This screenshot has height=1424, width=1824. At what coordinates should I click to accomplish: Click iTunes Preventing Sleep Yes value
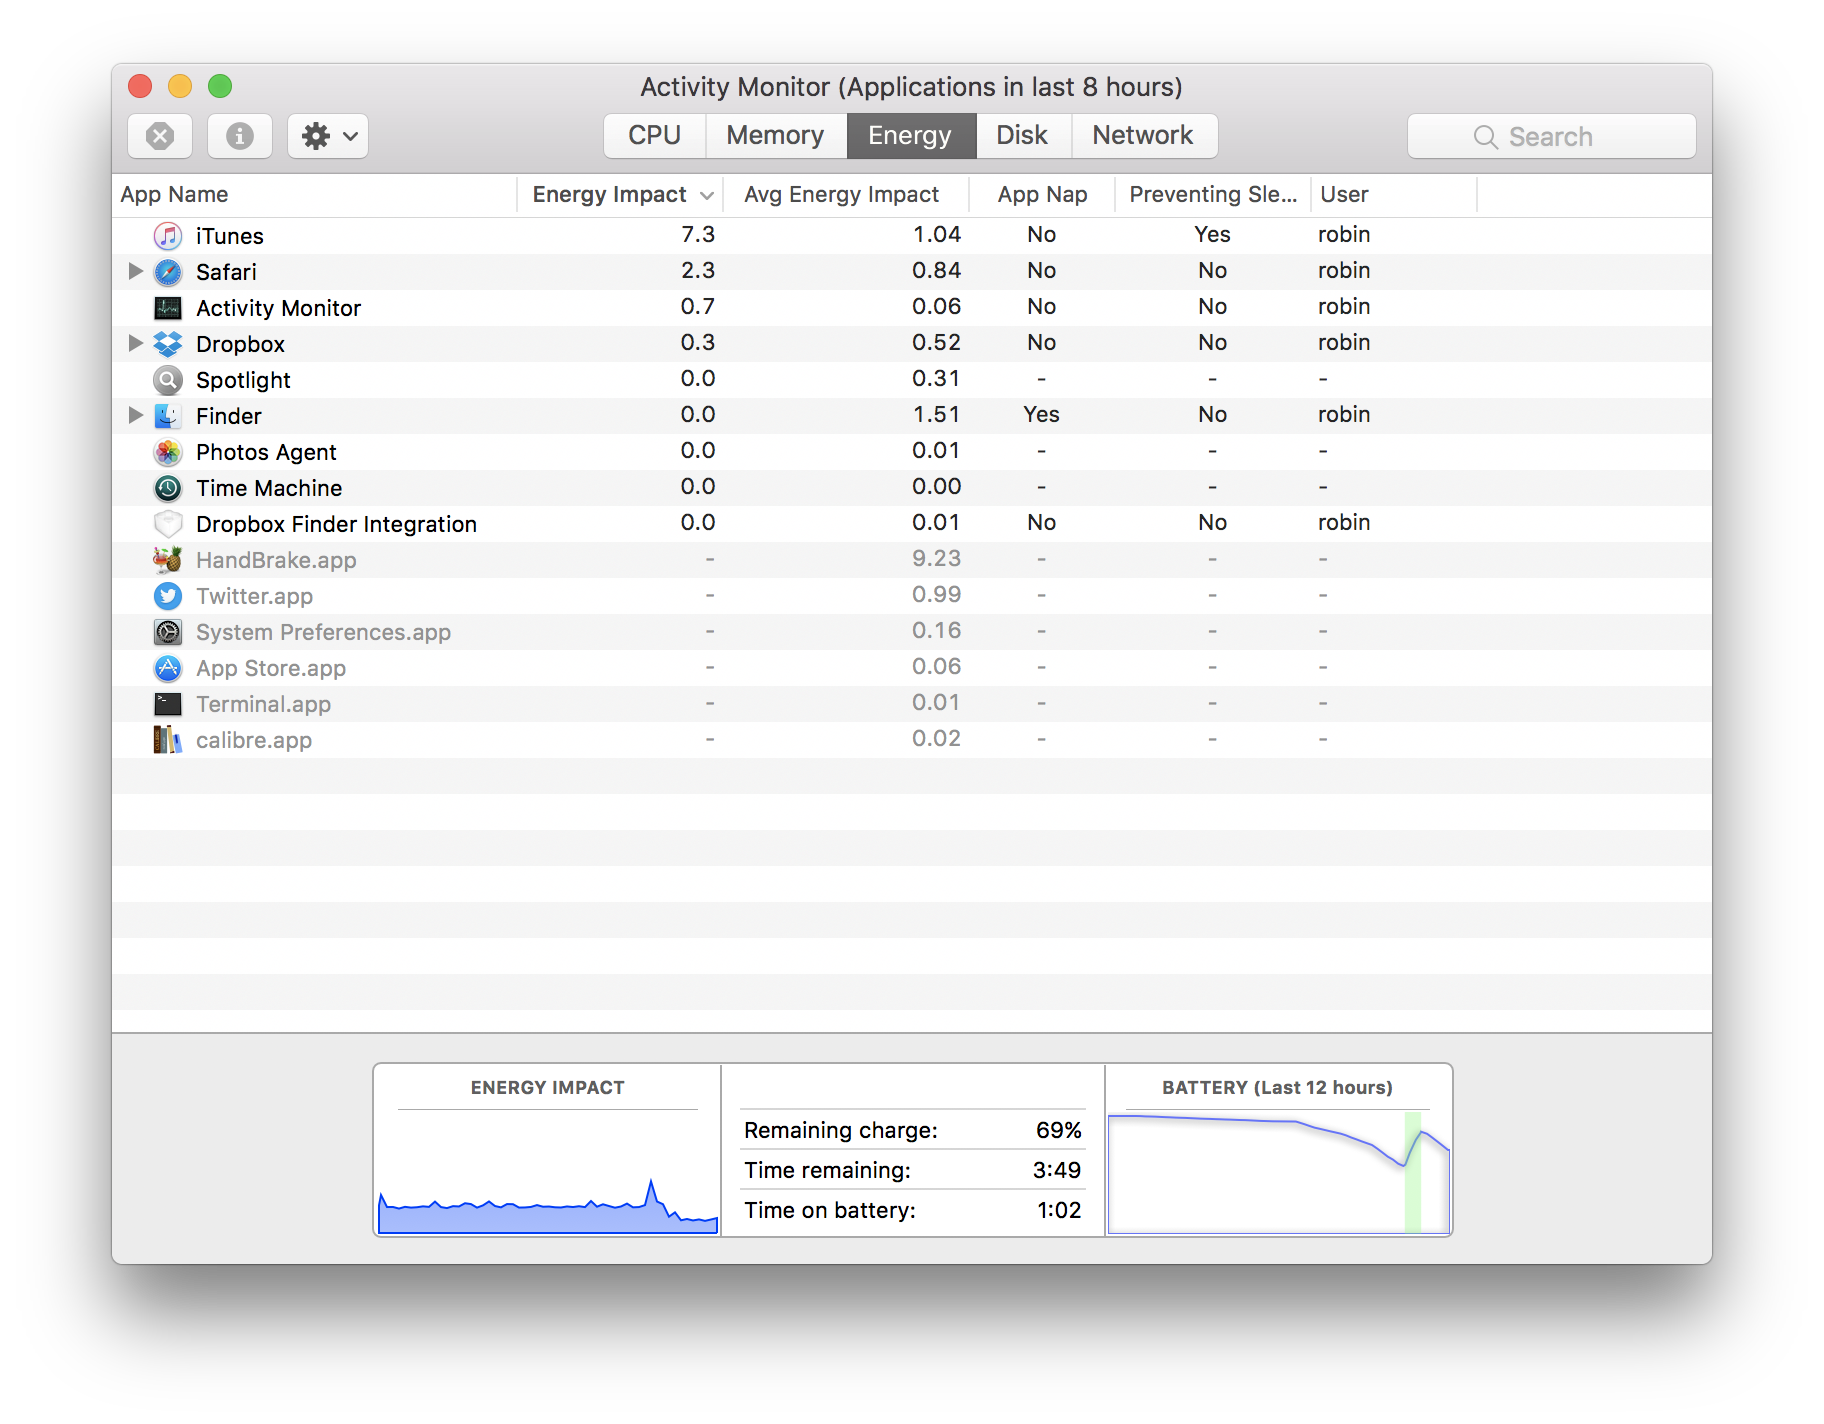click(x=1212, y=234)
